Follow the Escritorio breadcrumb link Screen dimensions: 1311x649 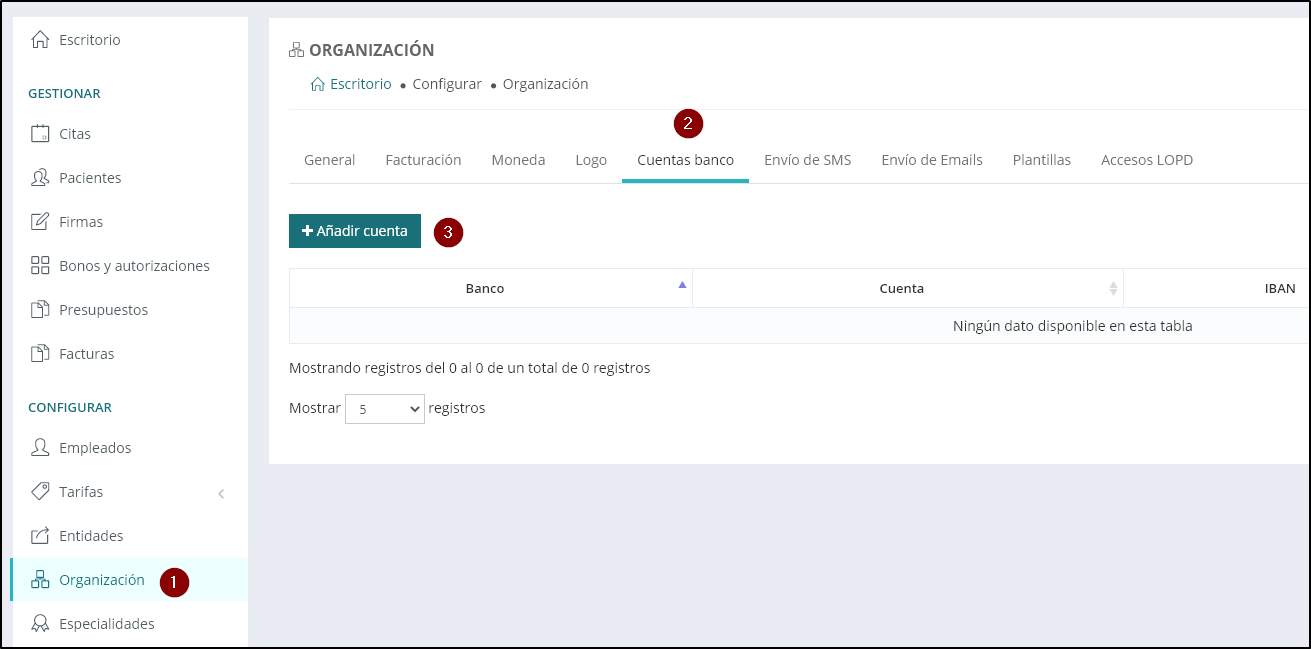tap(360, 84)
